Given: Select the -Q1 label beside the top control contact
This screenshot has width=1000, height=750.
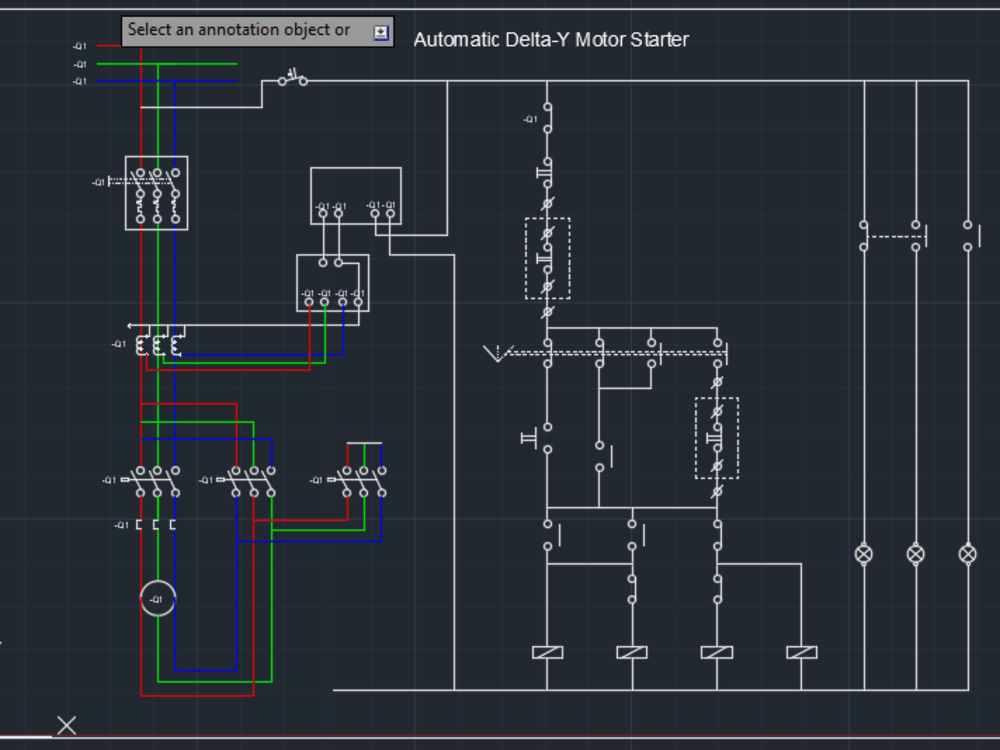Looking at the screenshot, I should (530, 119).
